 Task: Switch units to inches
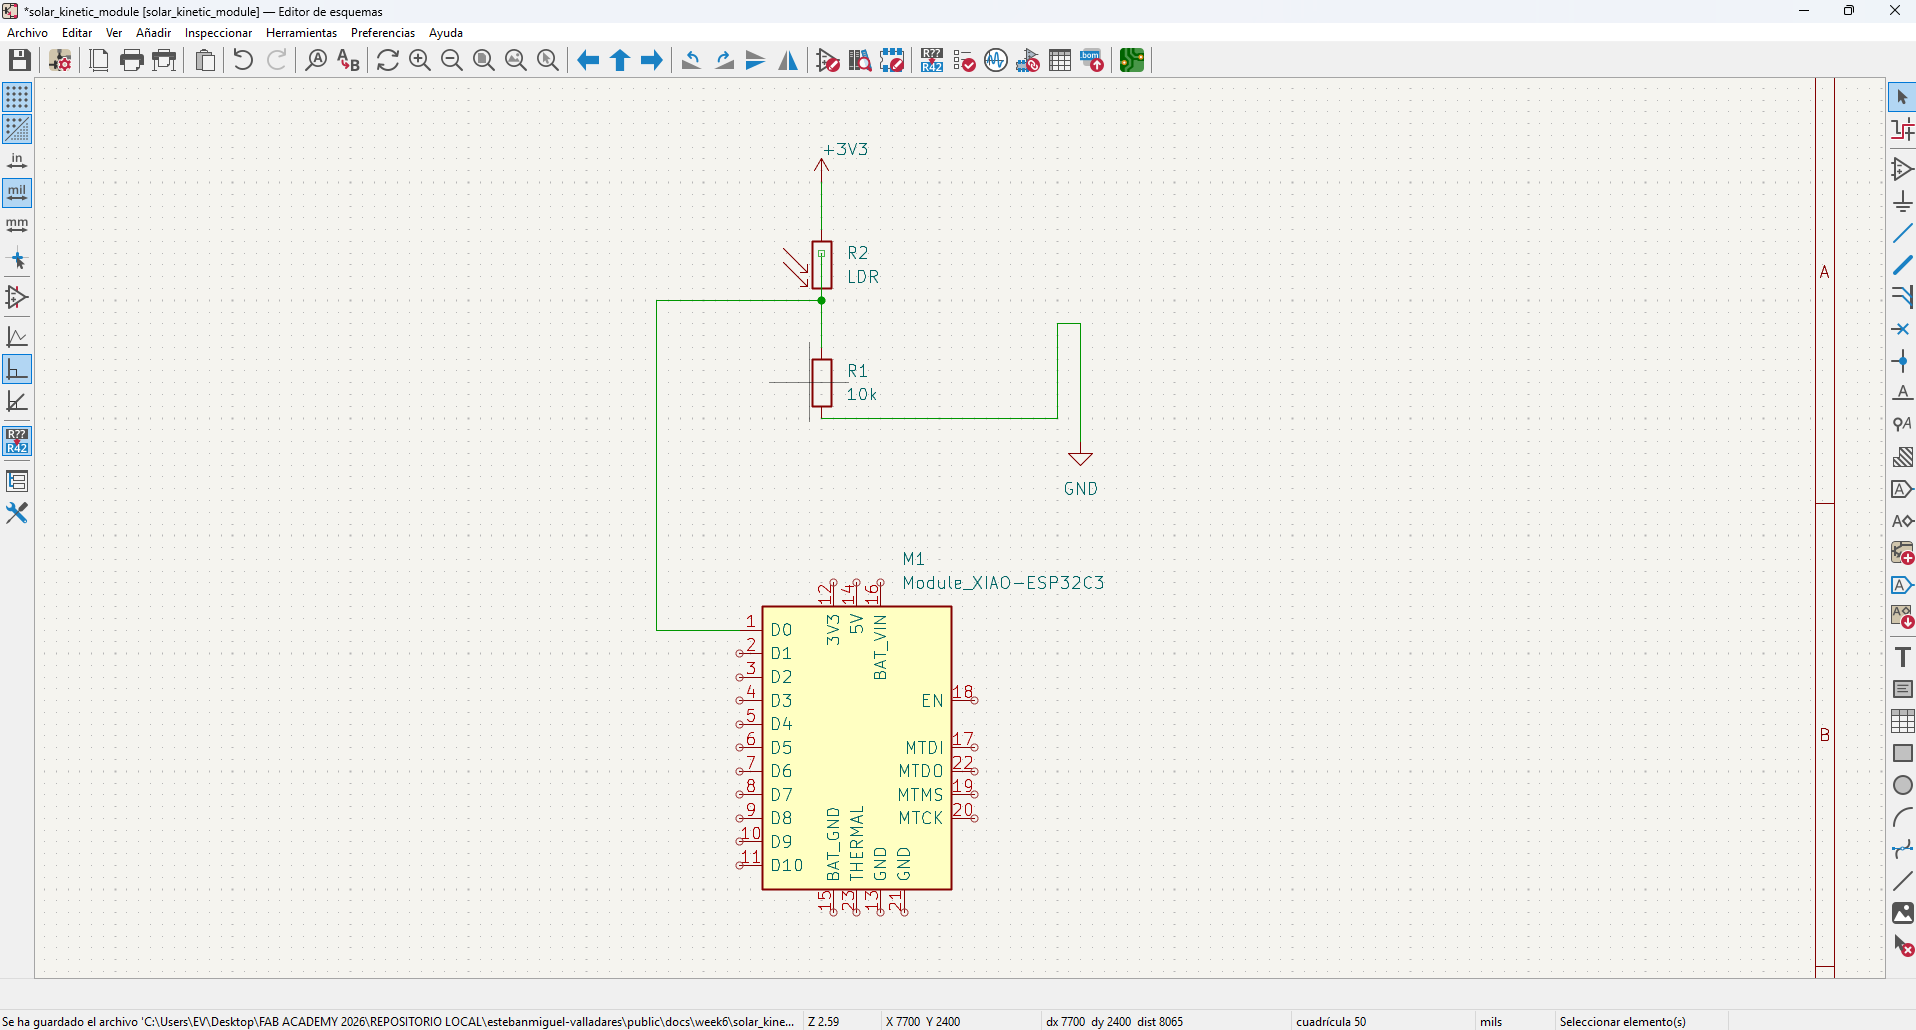point(17,161)
